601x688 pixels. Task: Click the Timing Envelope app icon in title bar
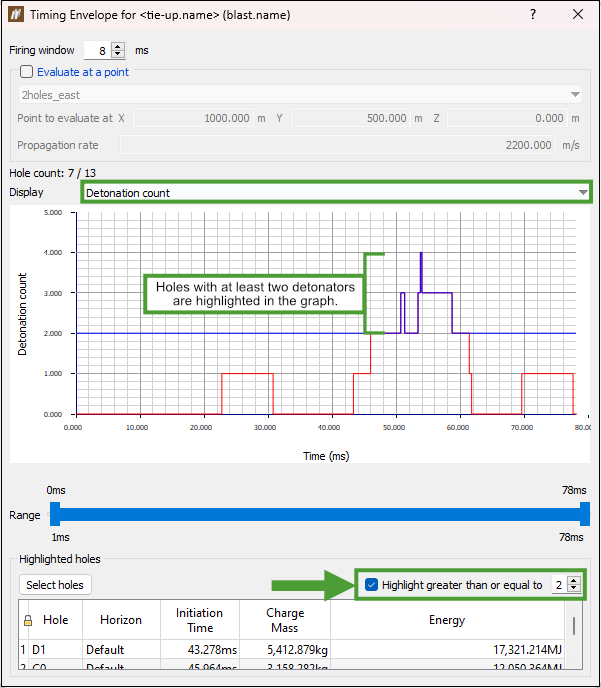16,15
